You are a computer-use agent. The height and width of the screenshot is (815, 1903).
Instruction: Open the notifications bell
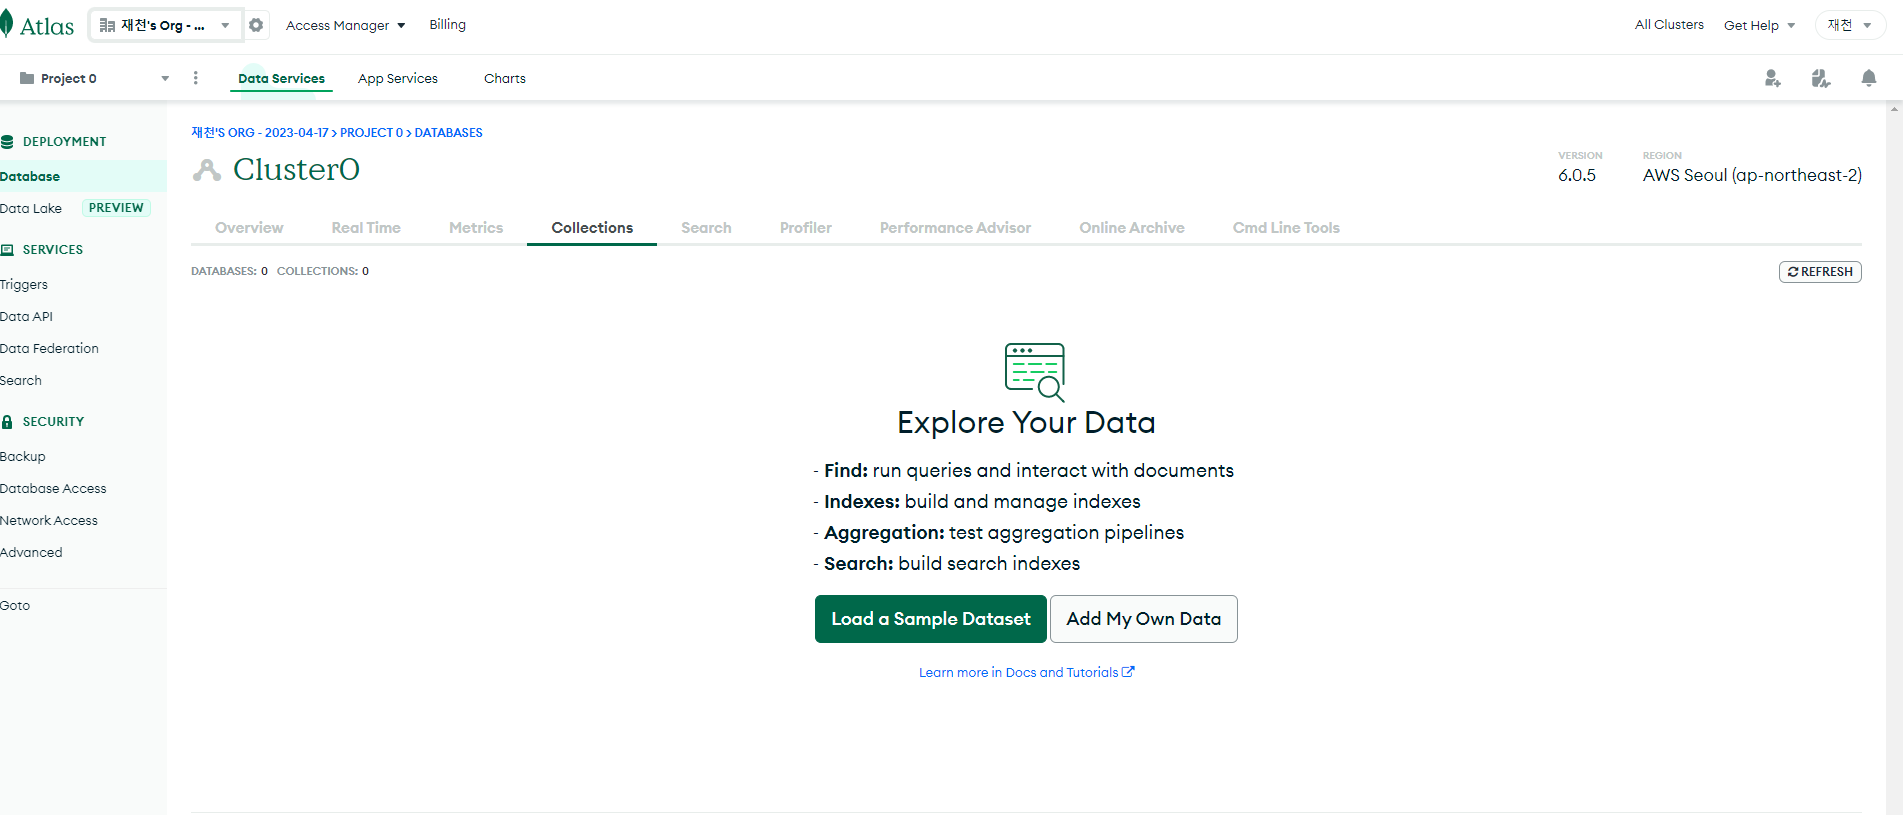(x=1868, y=78)
